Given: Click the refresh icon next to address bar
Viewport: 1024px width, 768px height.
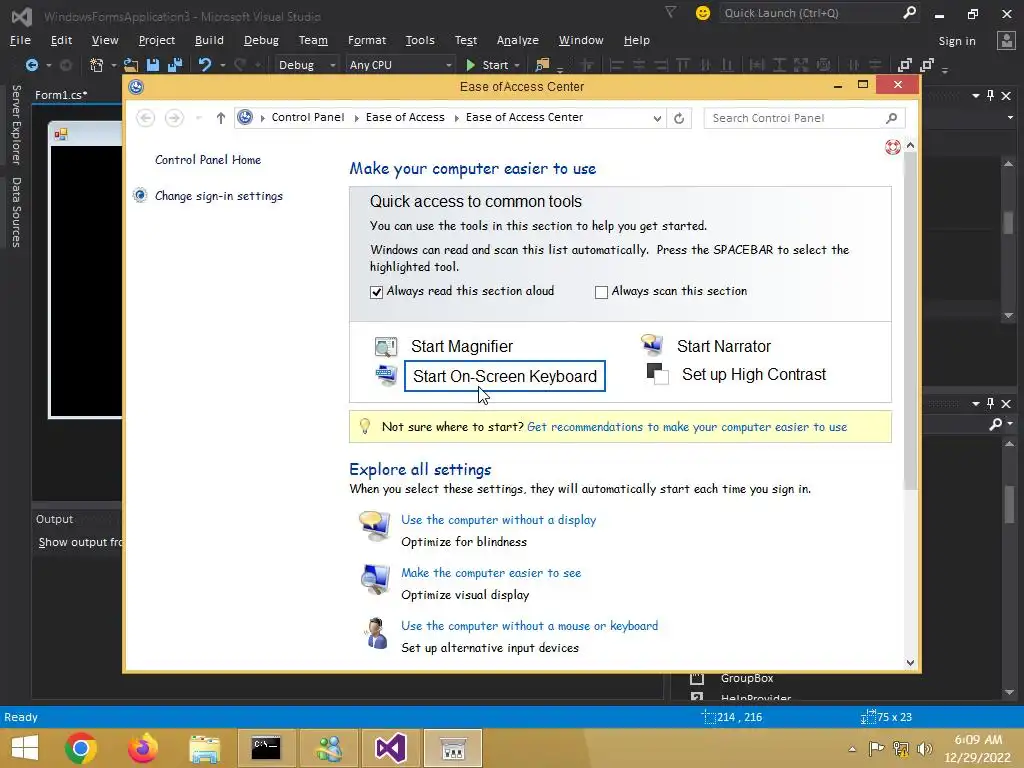Looking at the screenshot, I should (679, 118).
